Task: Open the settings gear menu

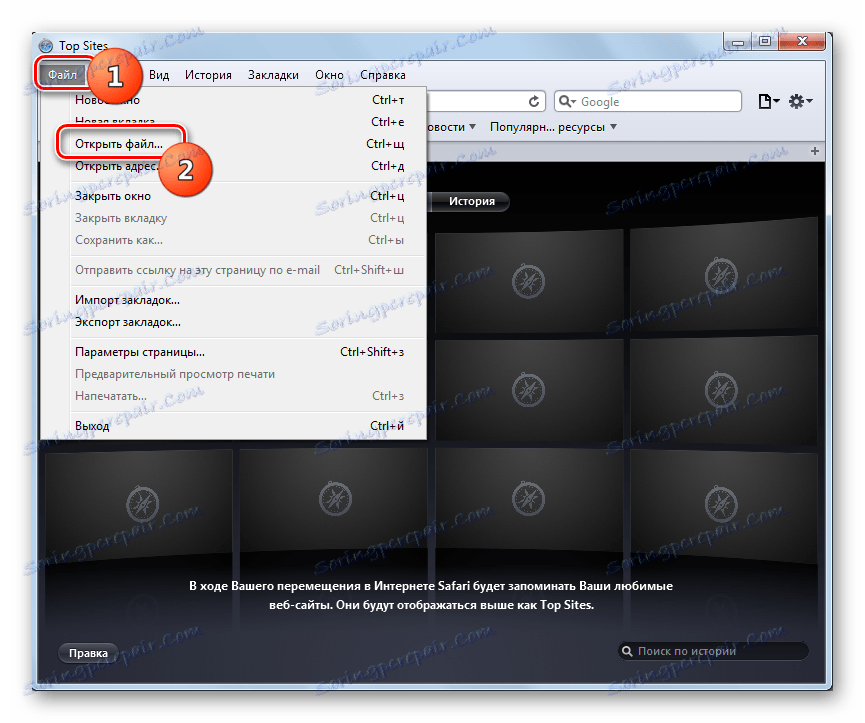Action: (800, 101)
